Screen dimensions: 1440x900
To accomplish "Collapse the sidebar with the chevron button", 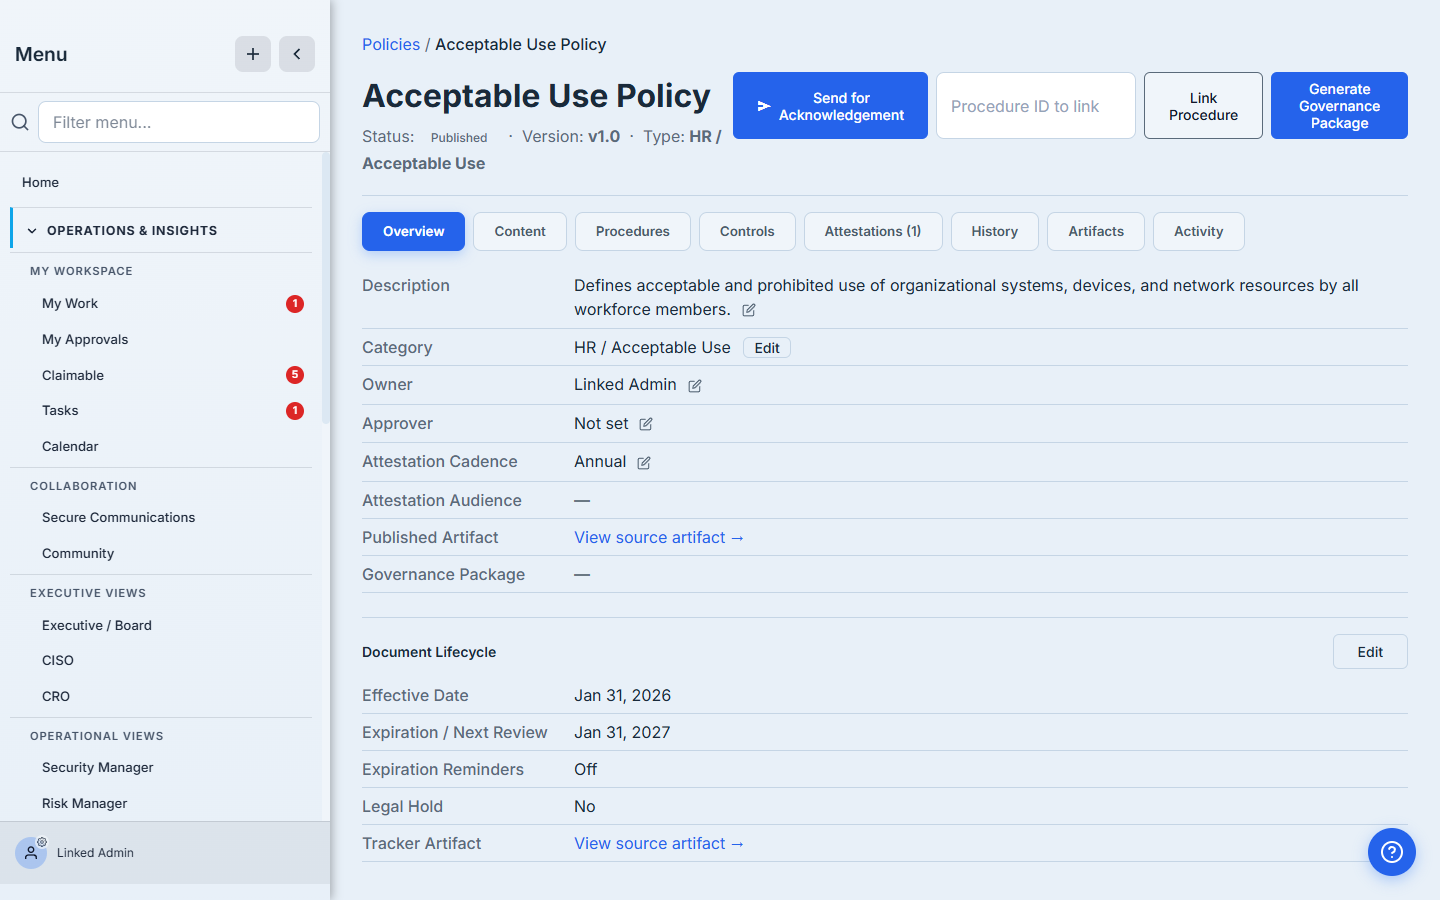I will pos(297,54).
